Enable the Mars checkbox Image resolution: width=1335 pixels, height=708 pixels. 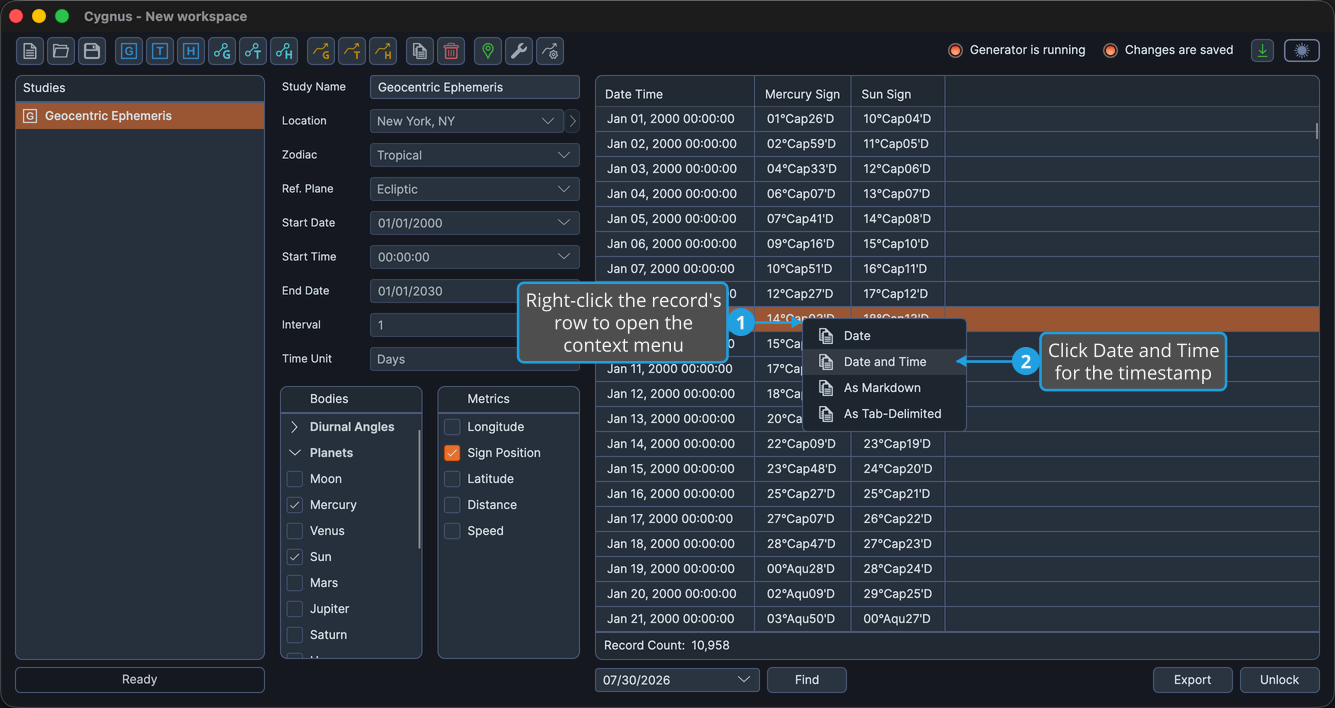[x=295, y=583]
